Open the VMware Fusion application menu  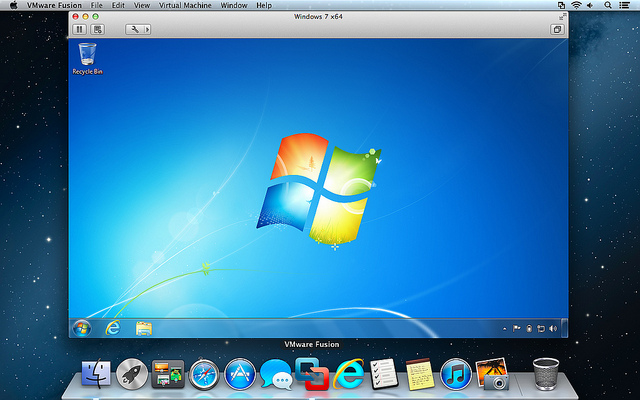tap(55, 5)
